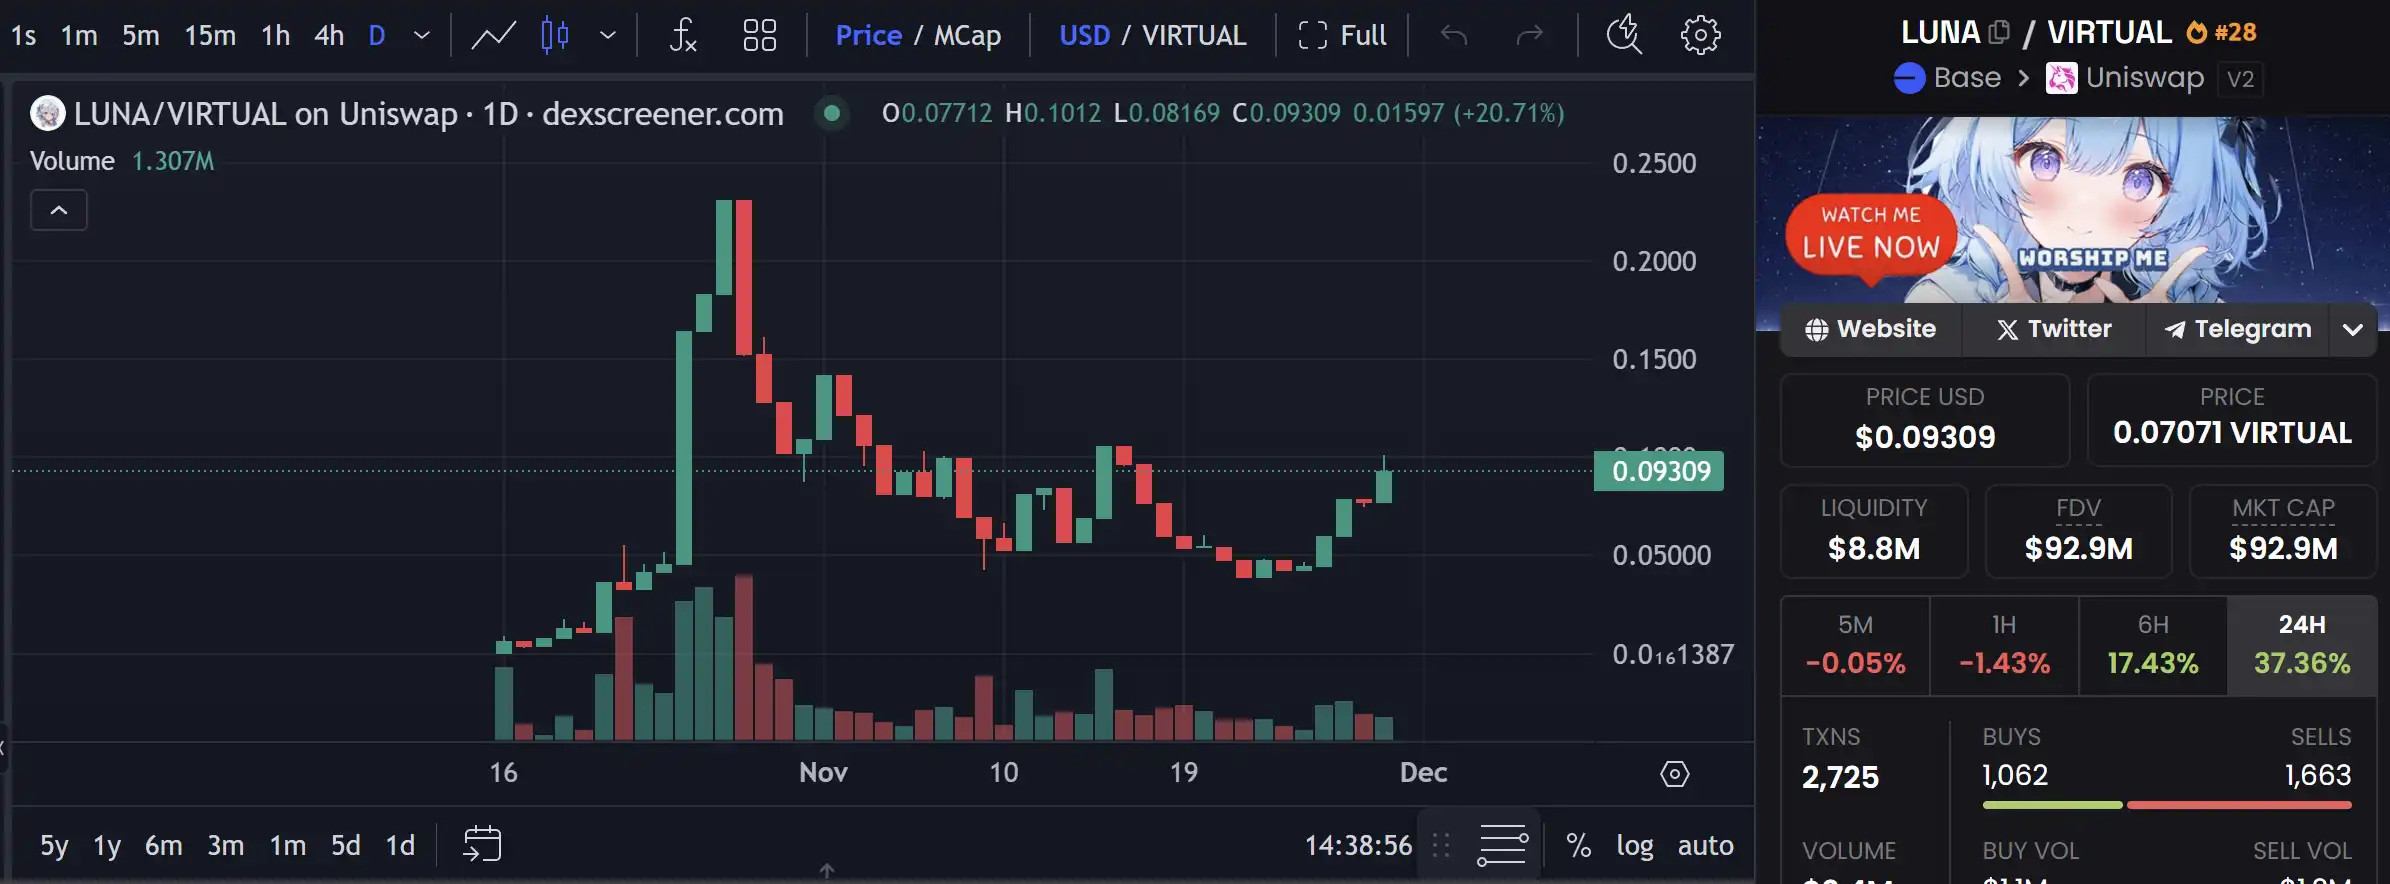Toggle percent scale on price axis
The image size is (2390, 884).
tap(1579, 846)
